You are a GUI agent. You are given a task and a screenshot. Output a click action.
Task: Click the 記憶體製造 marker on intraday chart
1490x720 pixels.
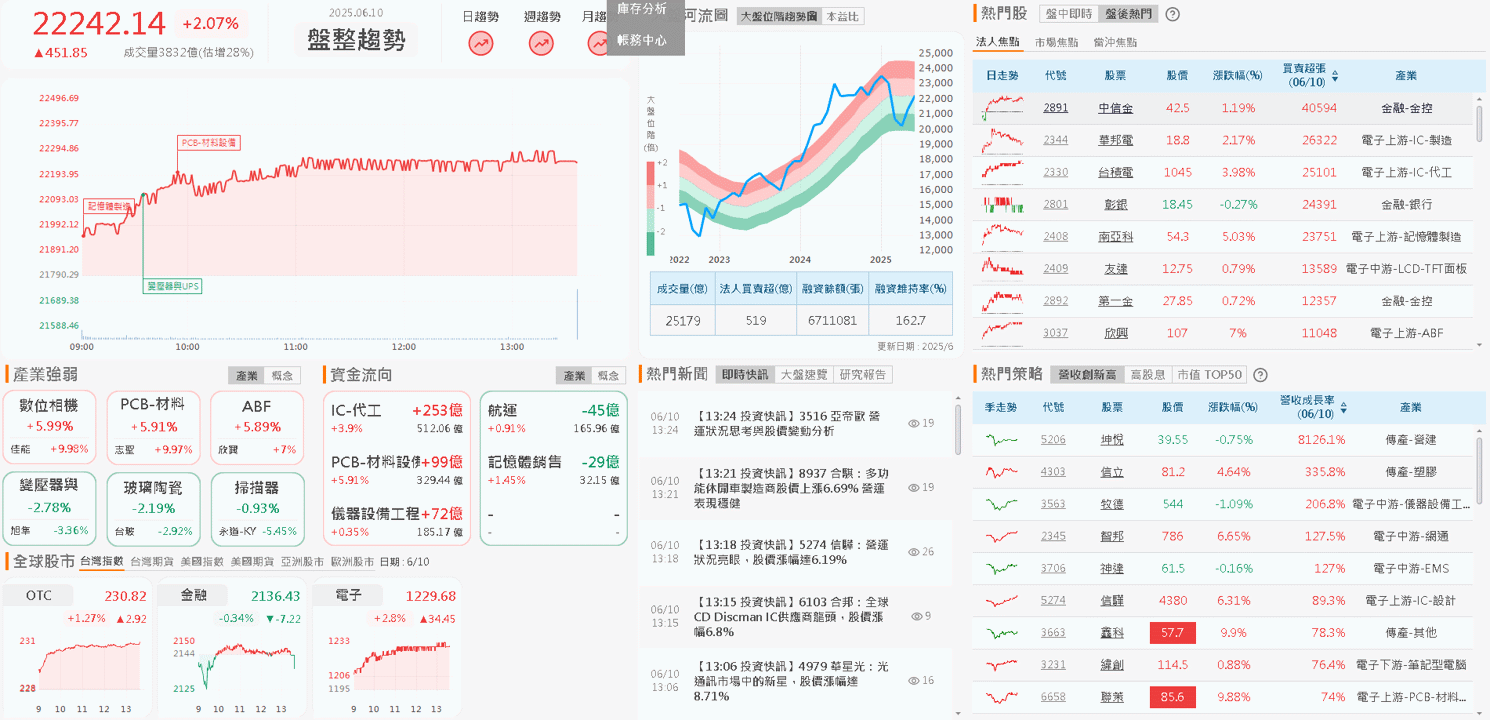(x=109, y=206)
